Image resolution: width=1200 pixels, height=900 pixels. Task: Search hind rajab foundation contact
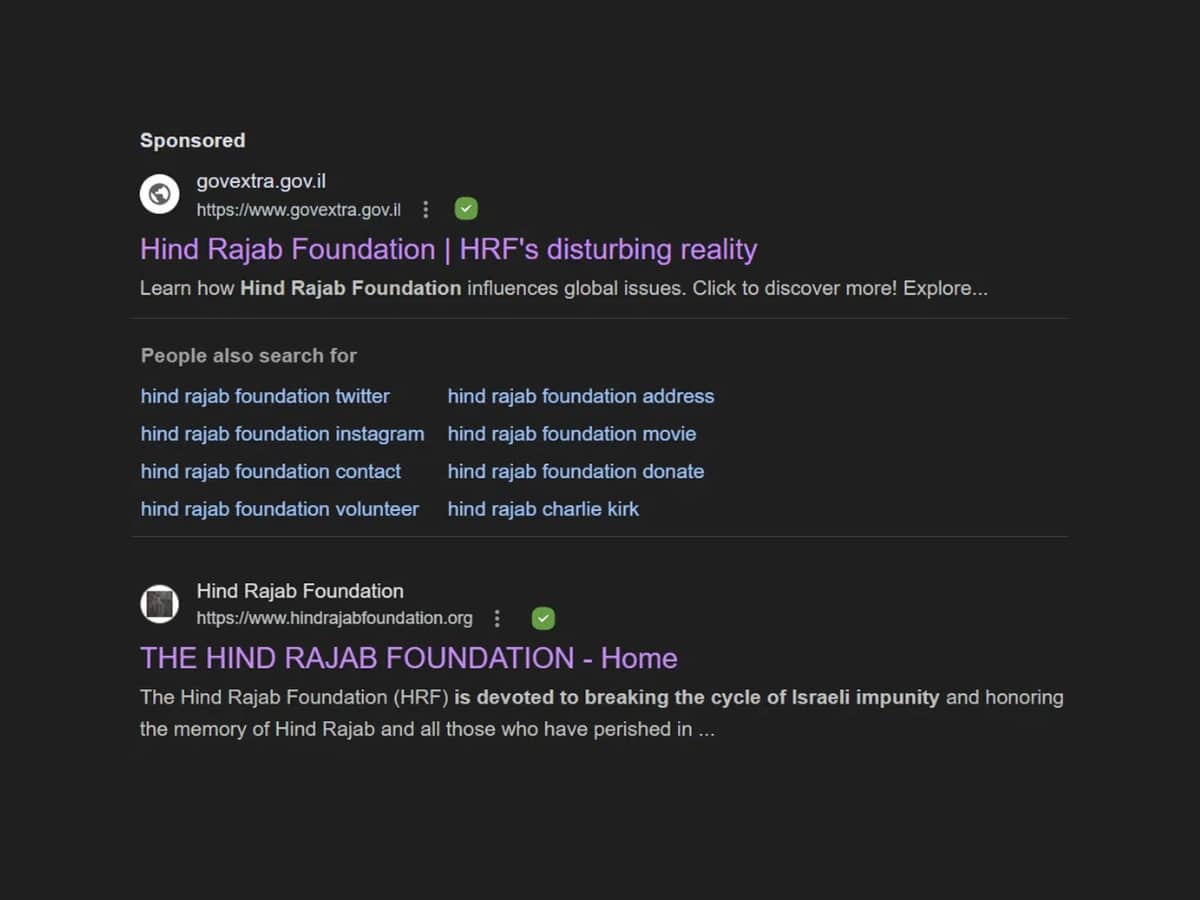pyautogui.click(x=271, y=471)
